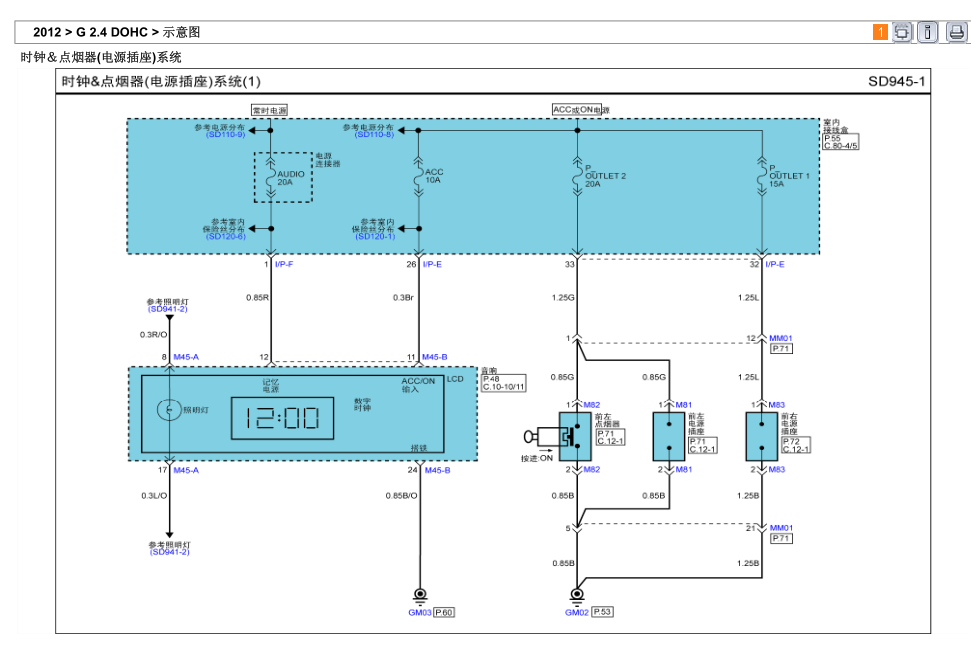Viewport: 971px width, 651px height.
Task: Open the M45-A connector at pin 8
Action: click(186, 357)
